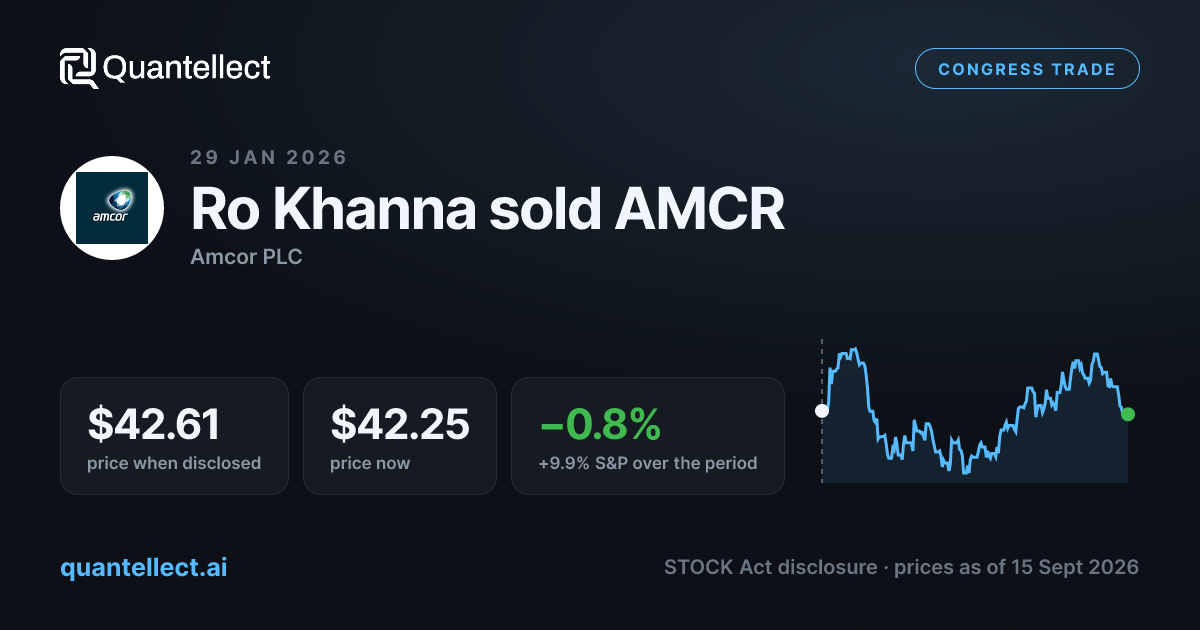Screen dimensions: 1200x630
Task: Select the -0.8% performance card
Action: 648,435
